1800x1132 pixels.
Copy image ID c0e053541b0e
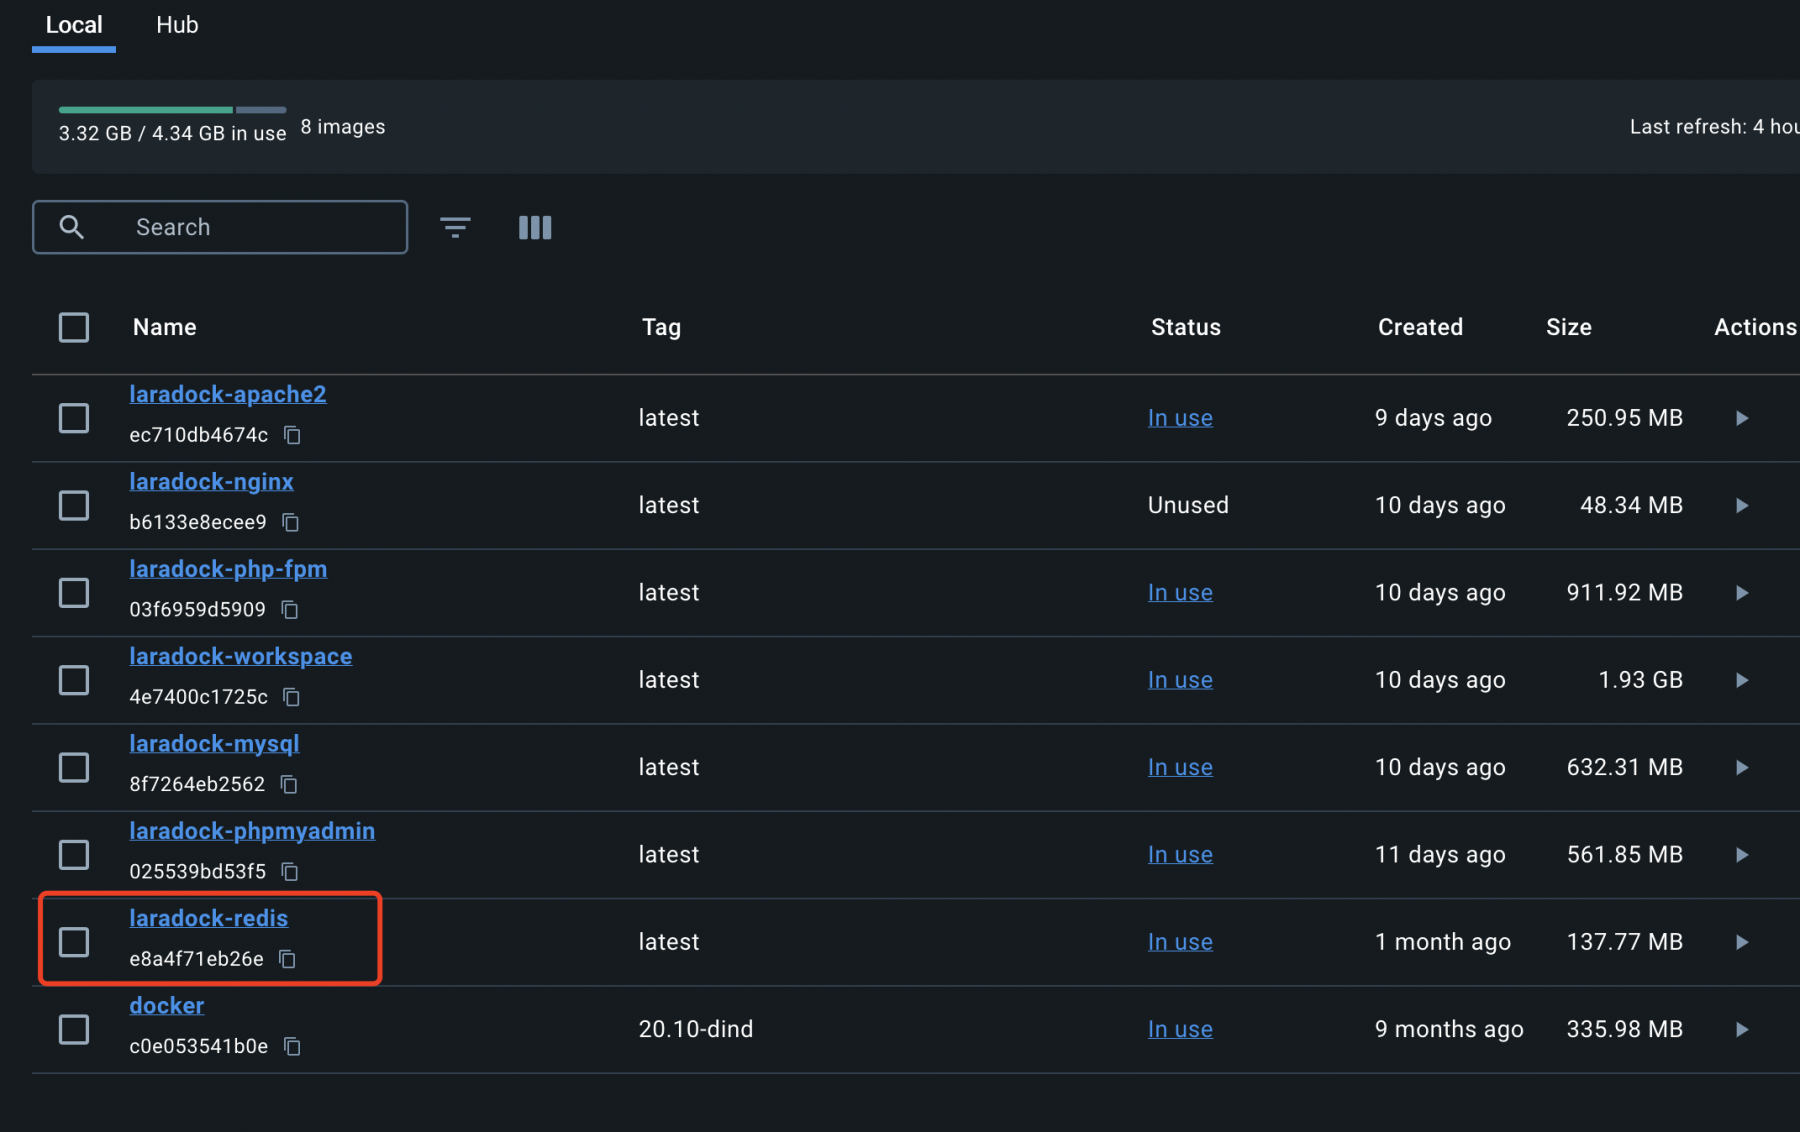pyautogui.click(x=292, y=1046)
